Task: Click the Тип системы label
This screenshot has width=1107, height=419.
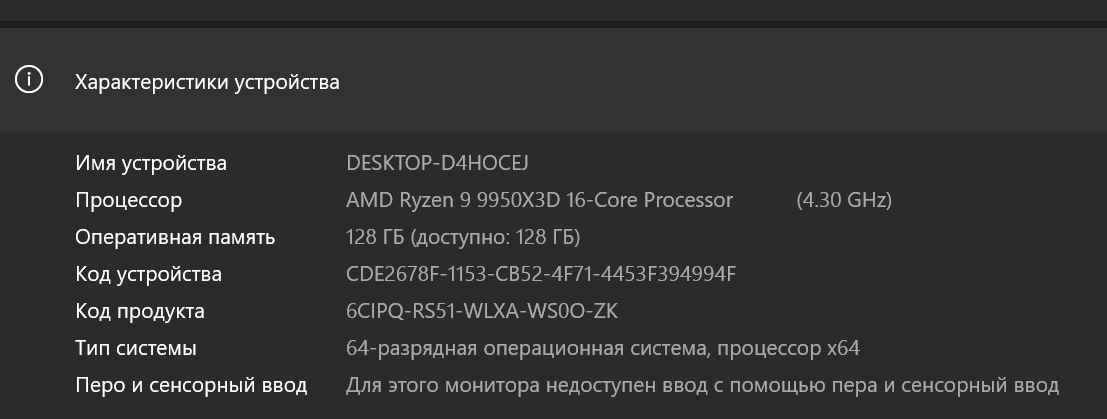Action: coord(136,348)
